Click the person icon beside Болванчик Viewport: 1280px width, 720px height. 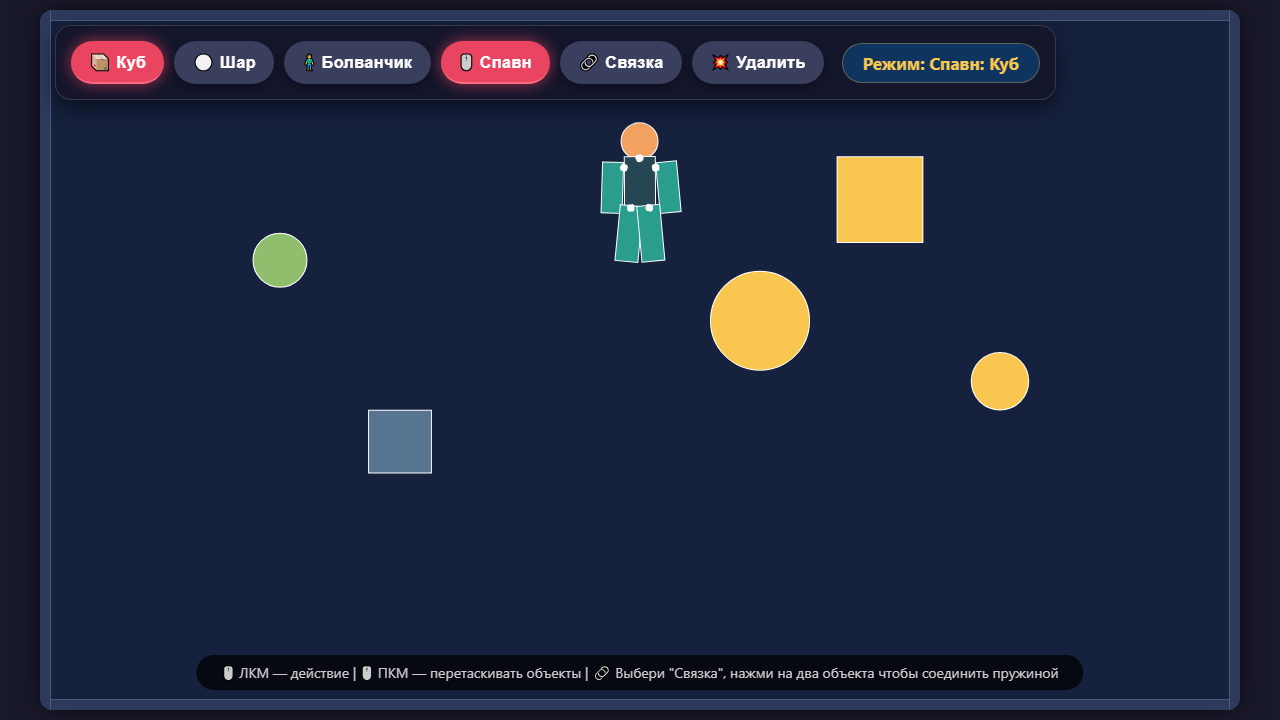(x=309, y=62)
